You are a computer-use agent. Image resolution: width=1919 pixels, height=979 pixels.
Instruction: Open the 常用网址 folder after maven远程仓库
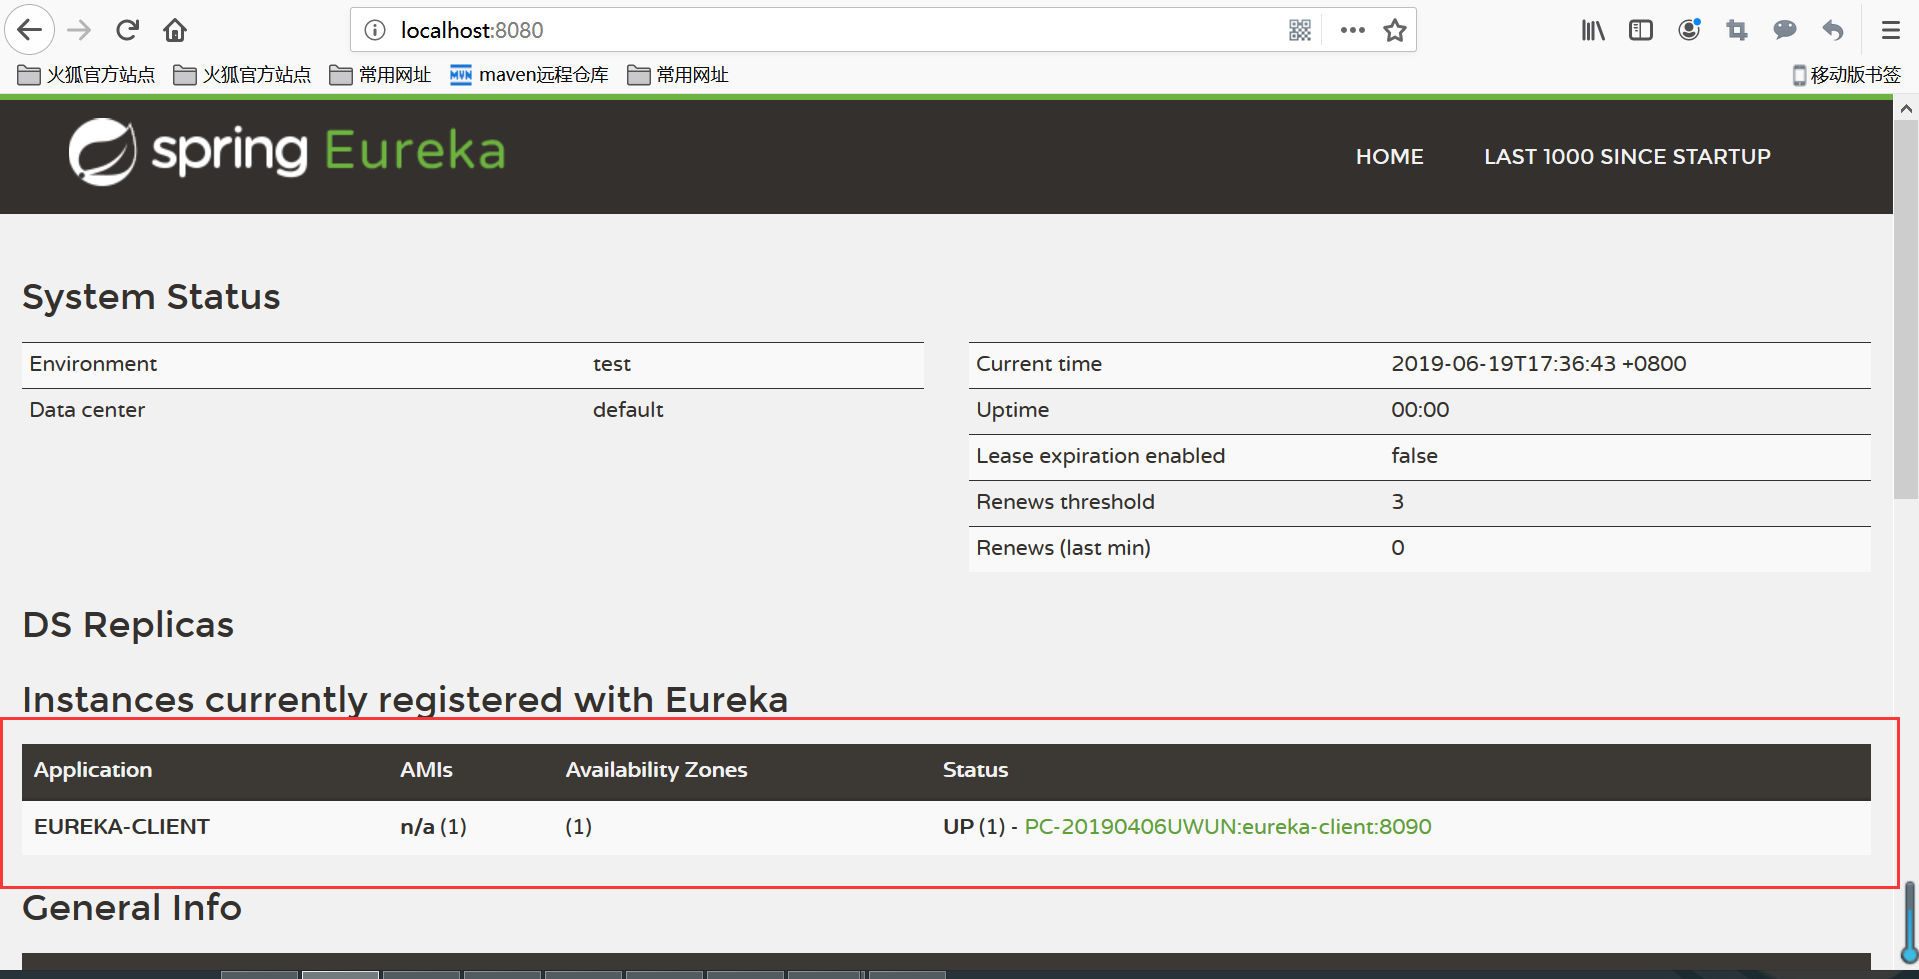click(x=678, y=75)
